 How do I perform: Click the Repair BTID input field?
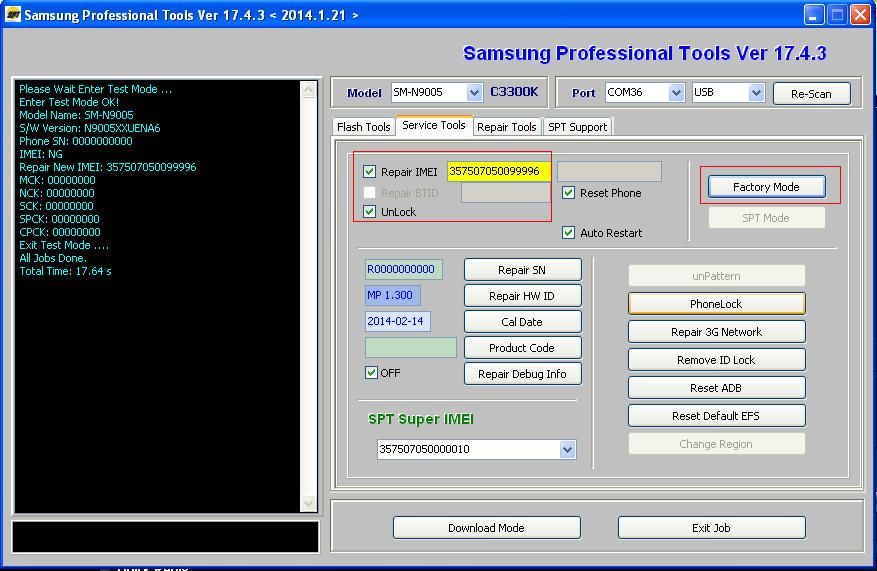click(x=506, y=193)
